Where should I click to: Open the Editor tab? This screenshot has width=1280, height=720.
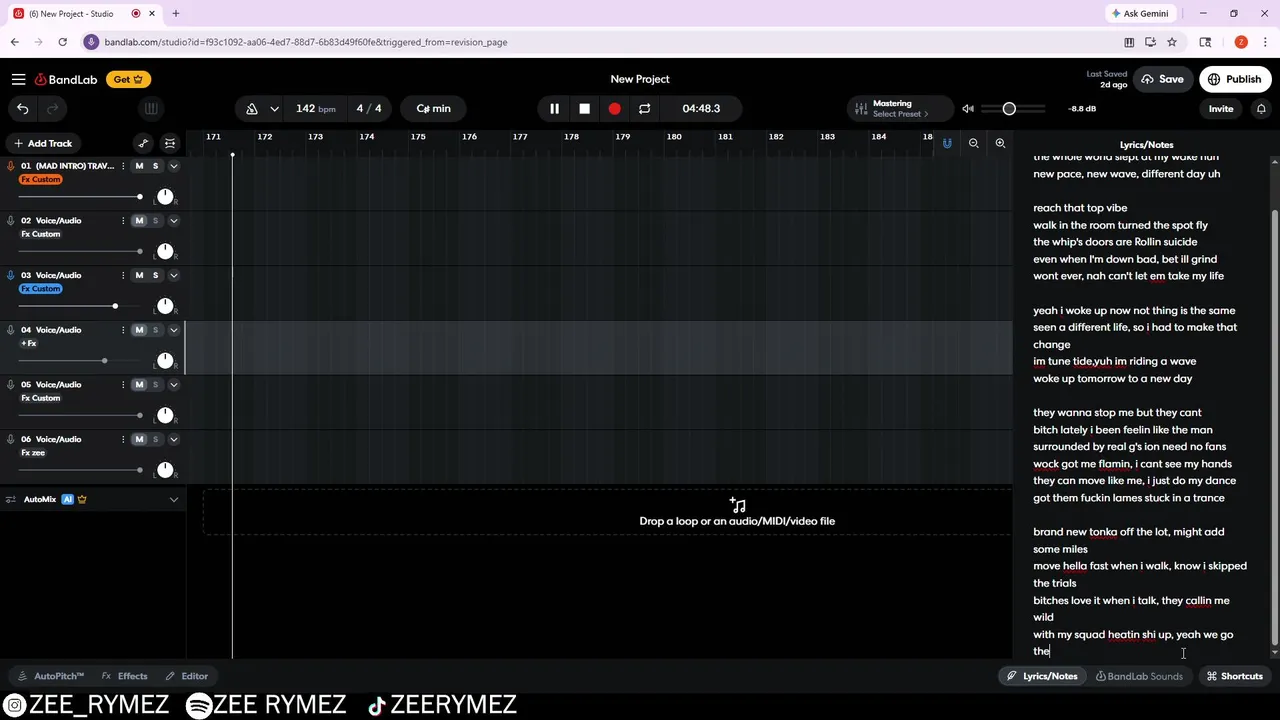point(186,676)
